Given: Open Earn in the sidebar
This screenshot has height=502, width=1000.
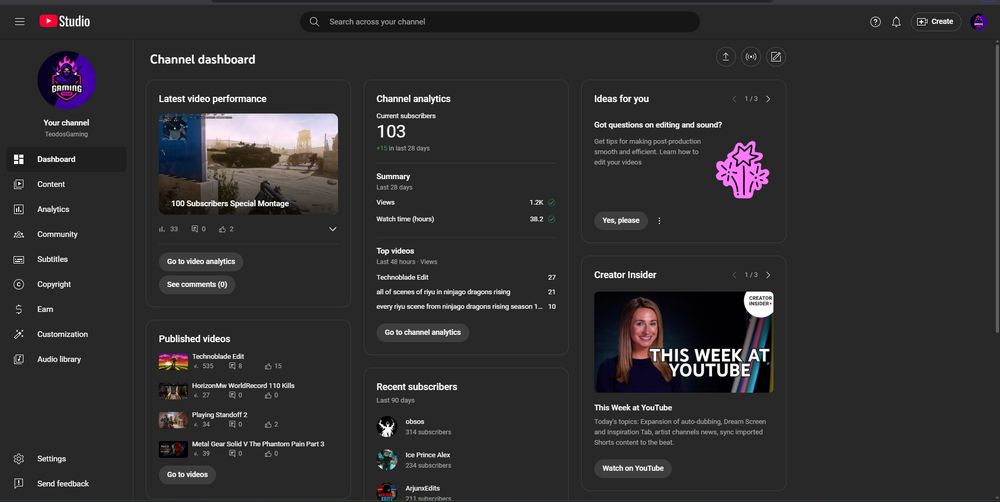Looking at the screenshot, I should tap(66, 309).
